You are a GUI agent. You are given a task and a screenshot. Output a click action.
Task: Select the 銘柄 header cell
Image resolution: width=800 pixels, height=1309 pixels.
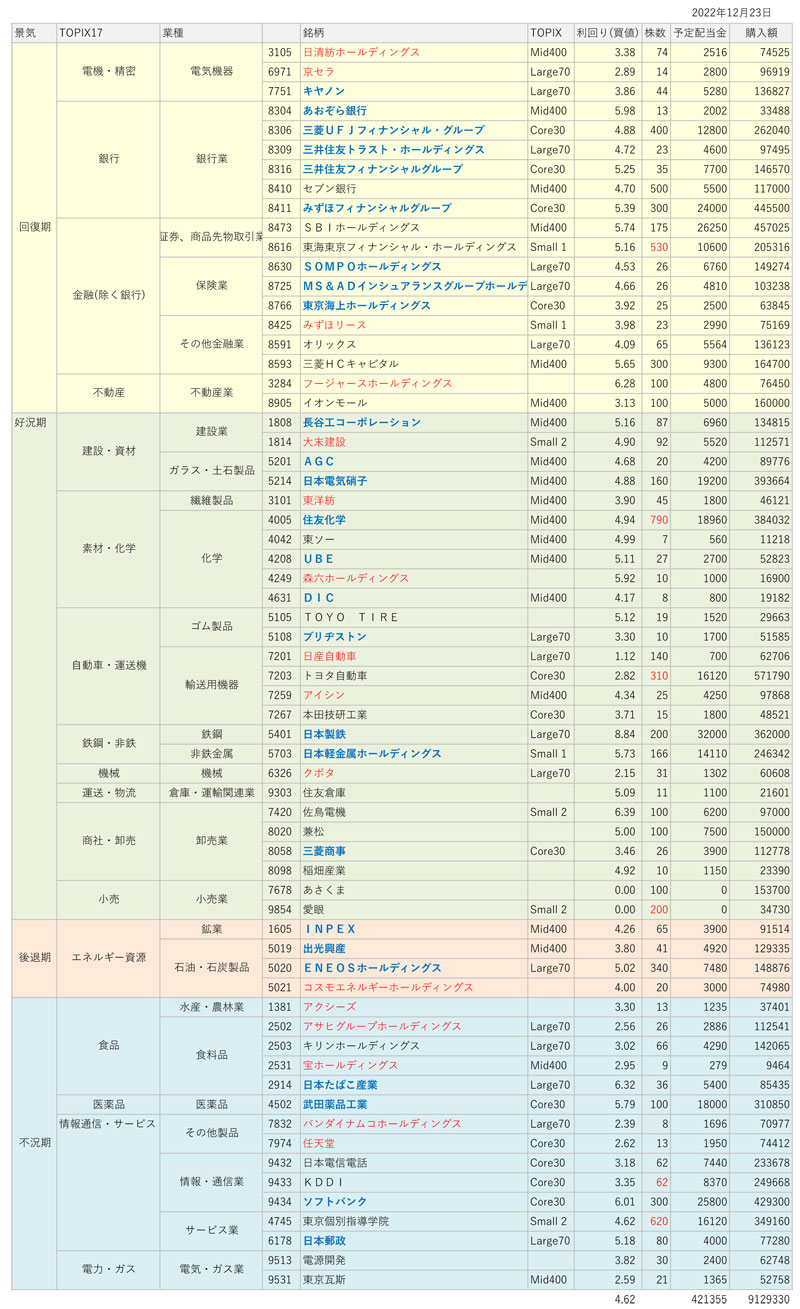[413, 32]
